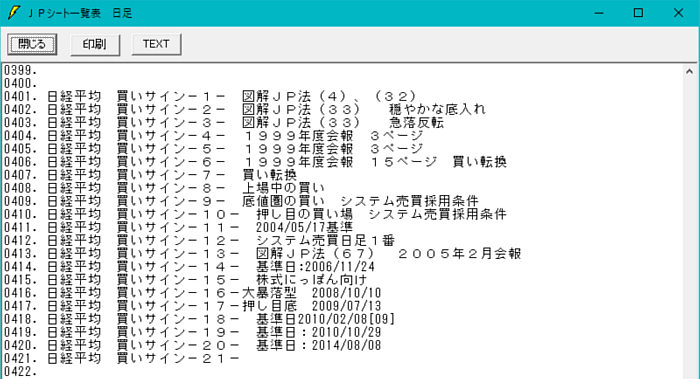Screen dimensions: 700x379
Task: Click the TEXT button
Action: click(156, 44)
